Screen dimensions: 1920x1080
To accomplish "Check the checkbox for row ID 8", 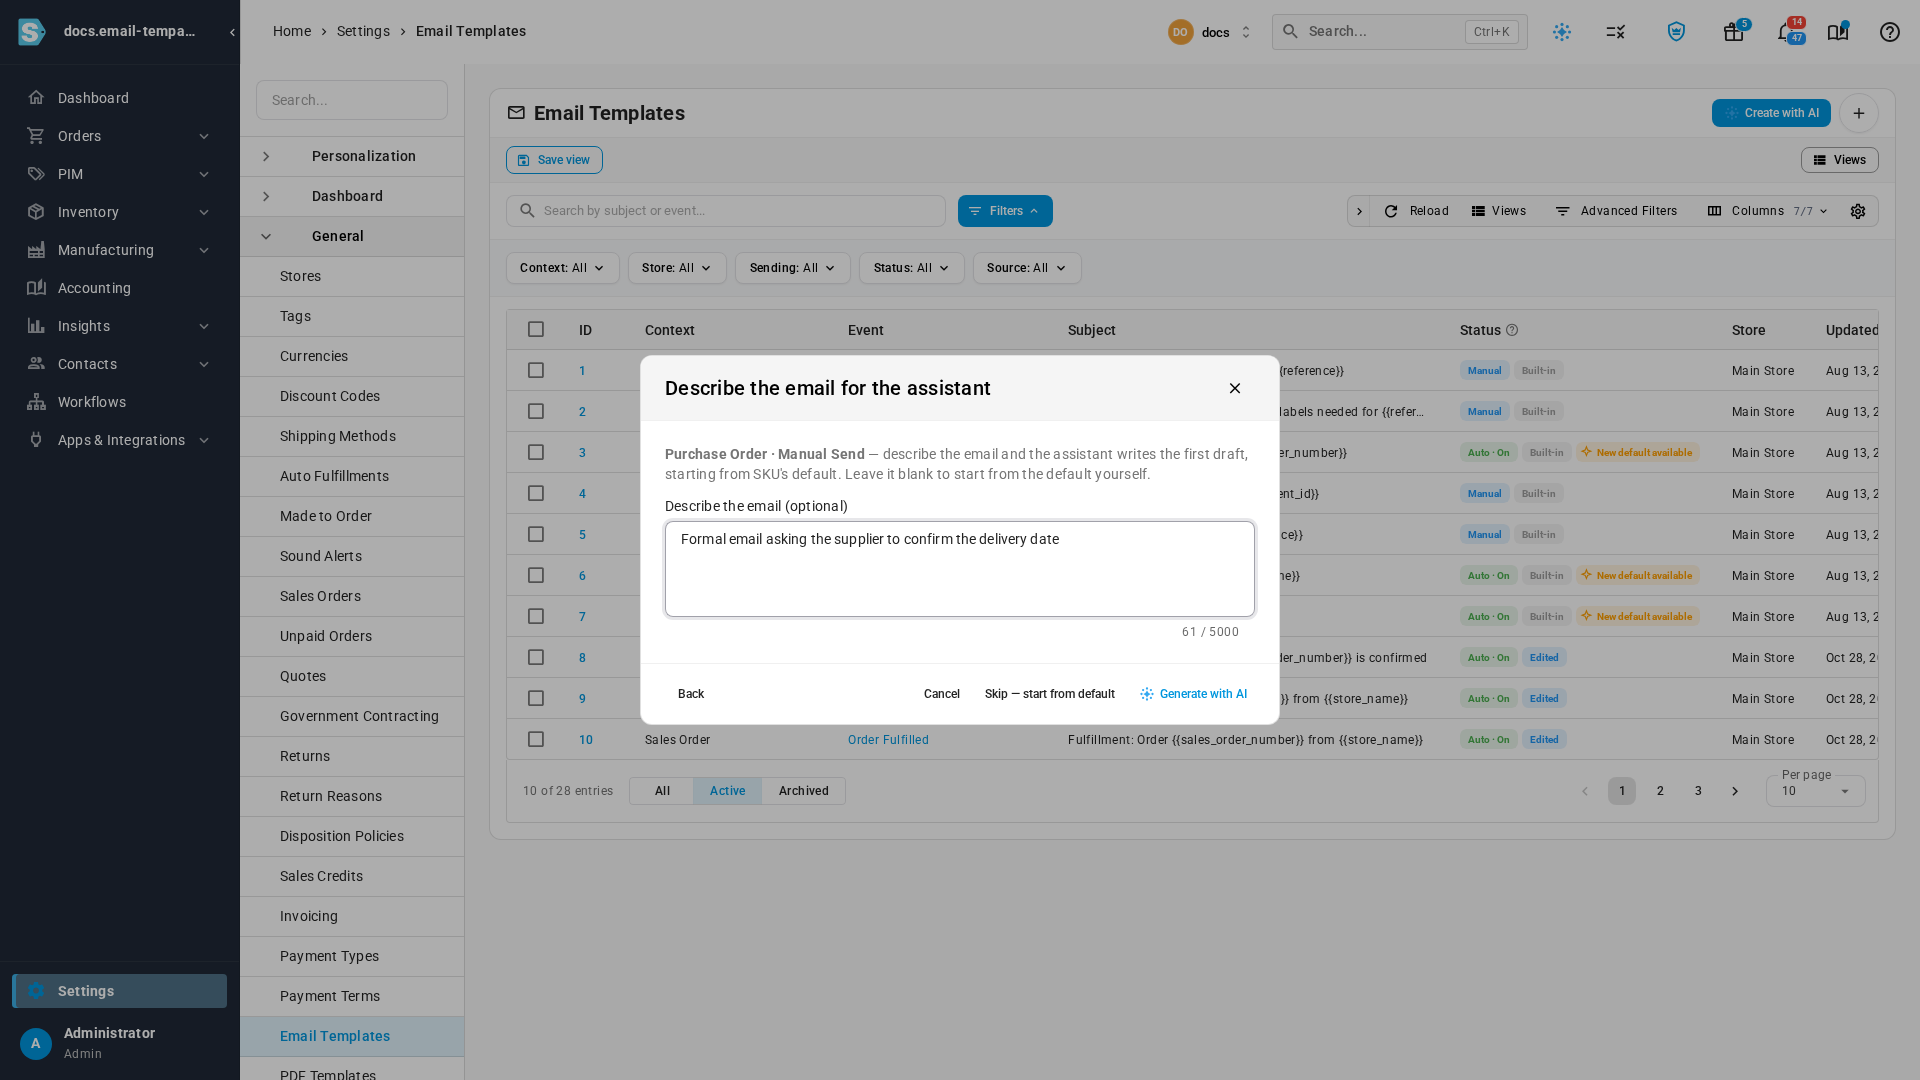I will click(536, 657).
